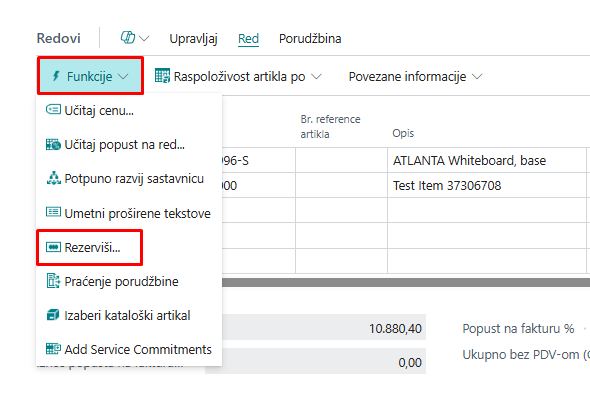Click the reference cell in Test Item row
590x401 pixels.
341,185
